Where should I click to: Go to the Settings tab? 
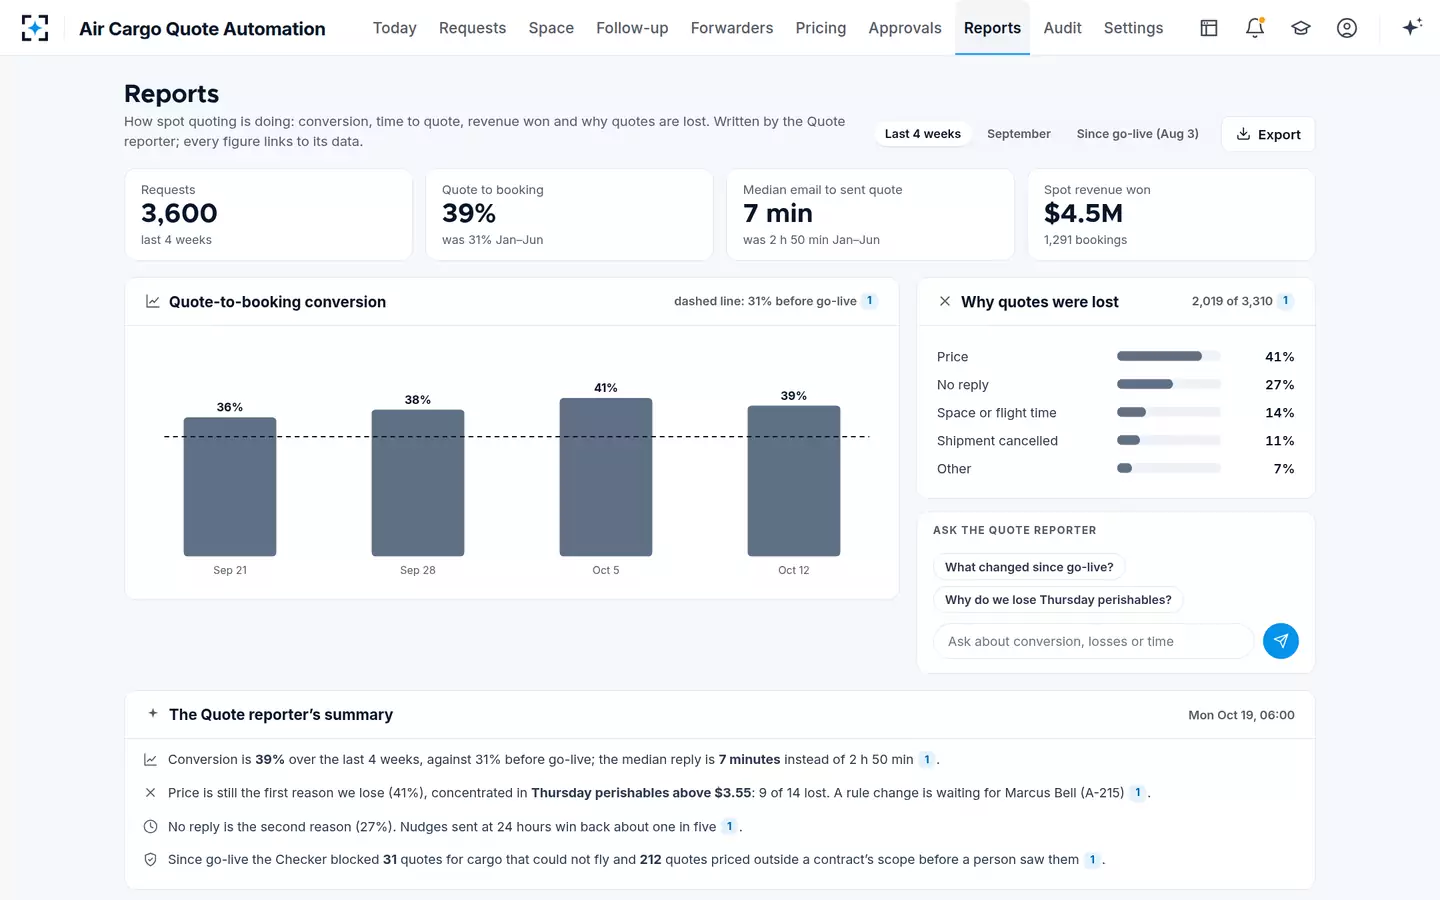pyautogui.click(x=1133, y=28)
